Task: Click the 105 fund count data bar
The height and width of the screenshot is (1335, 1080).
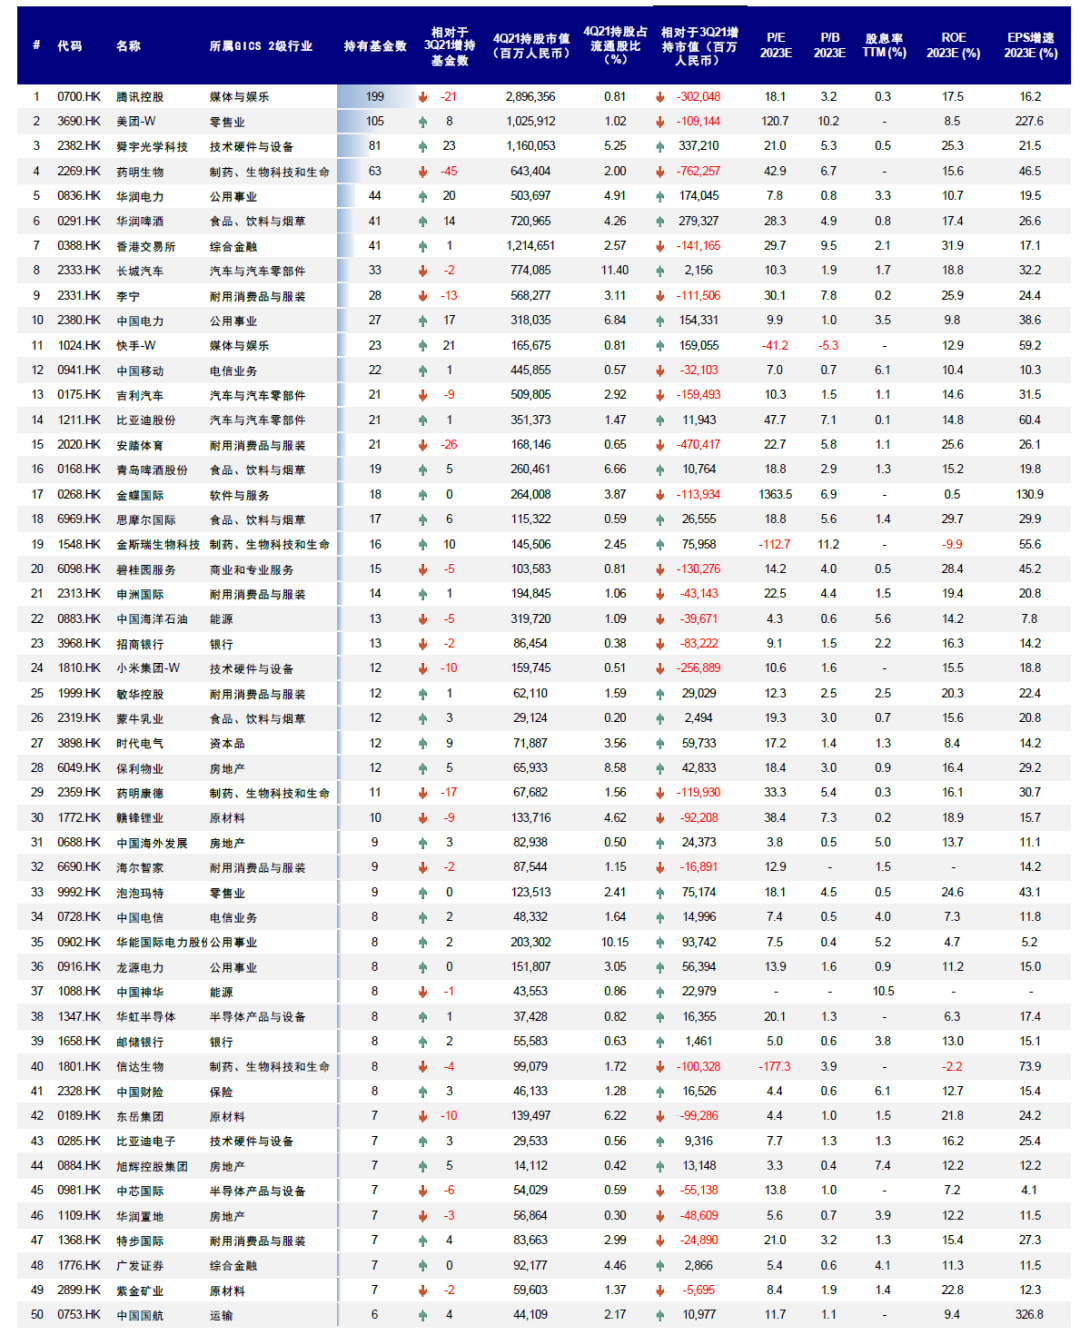Action: [357, 121]
